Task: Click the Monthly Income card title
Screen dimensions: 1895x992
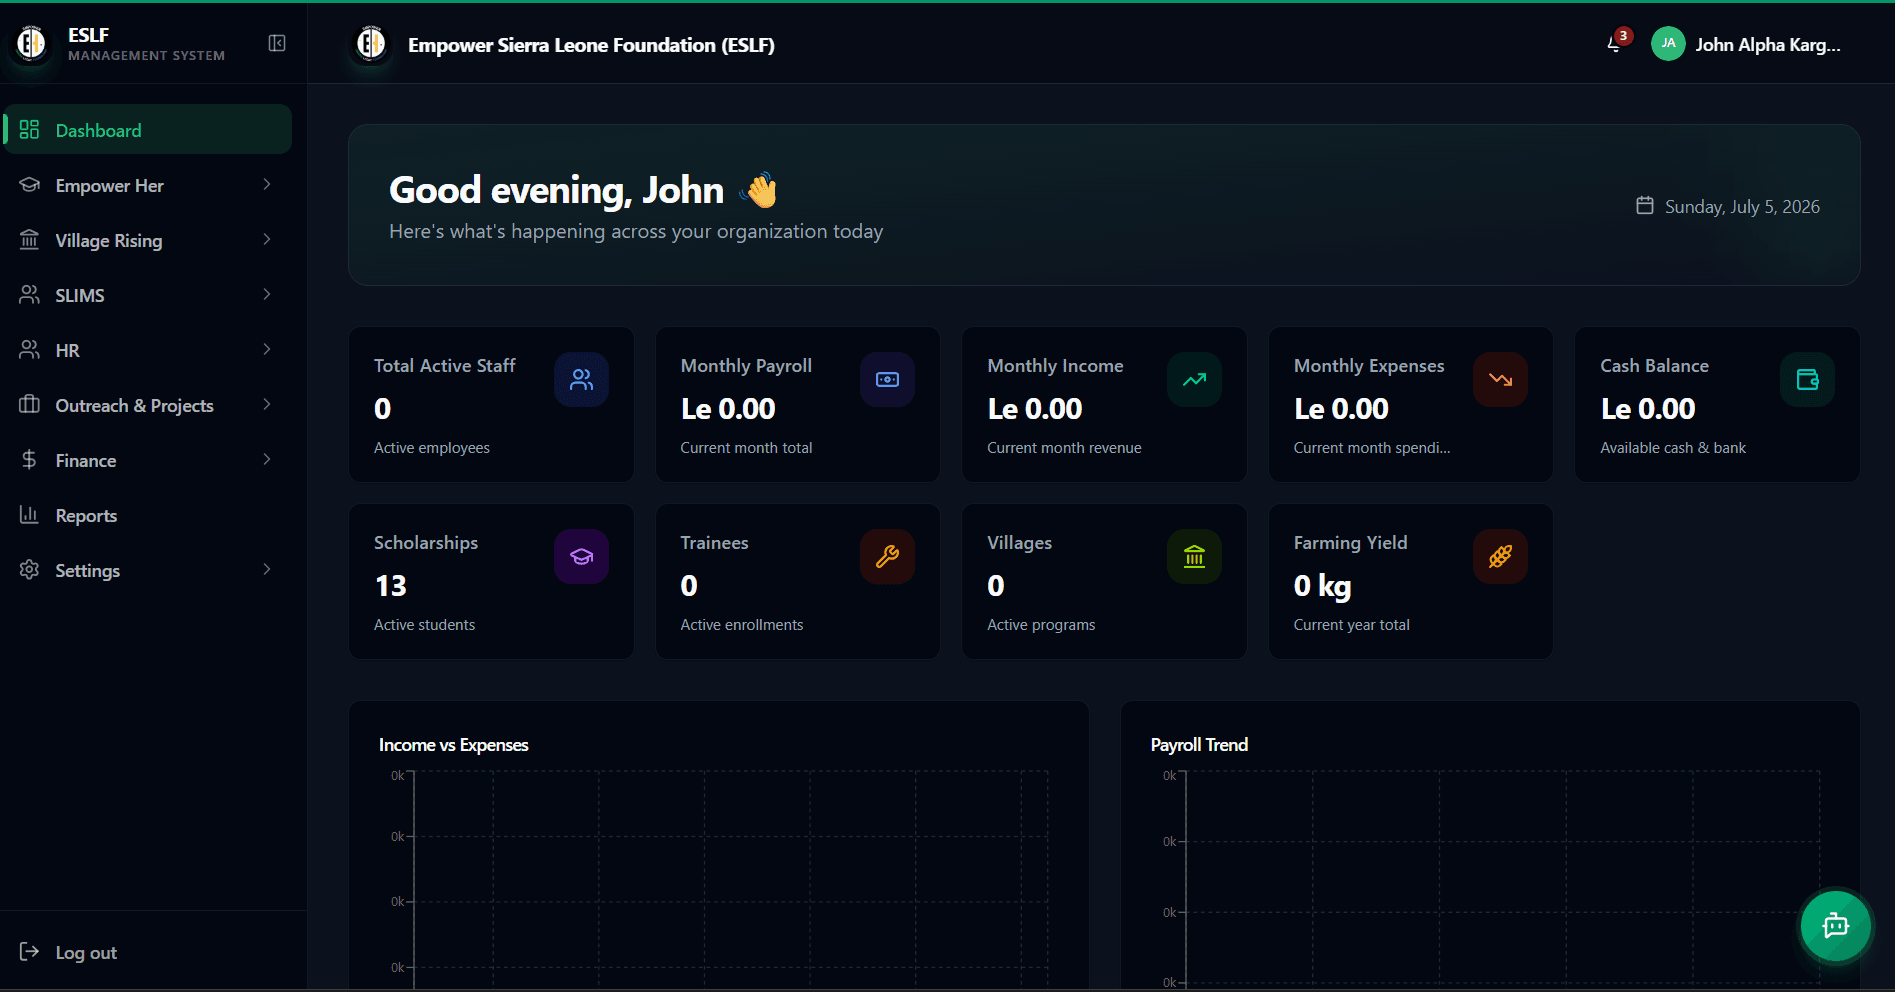Action: coord(1055,365)
